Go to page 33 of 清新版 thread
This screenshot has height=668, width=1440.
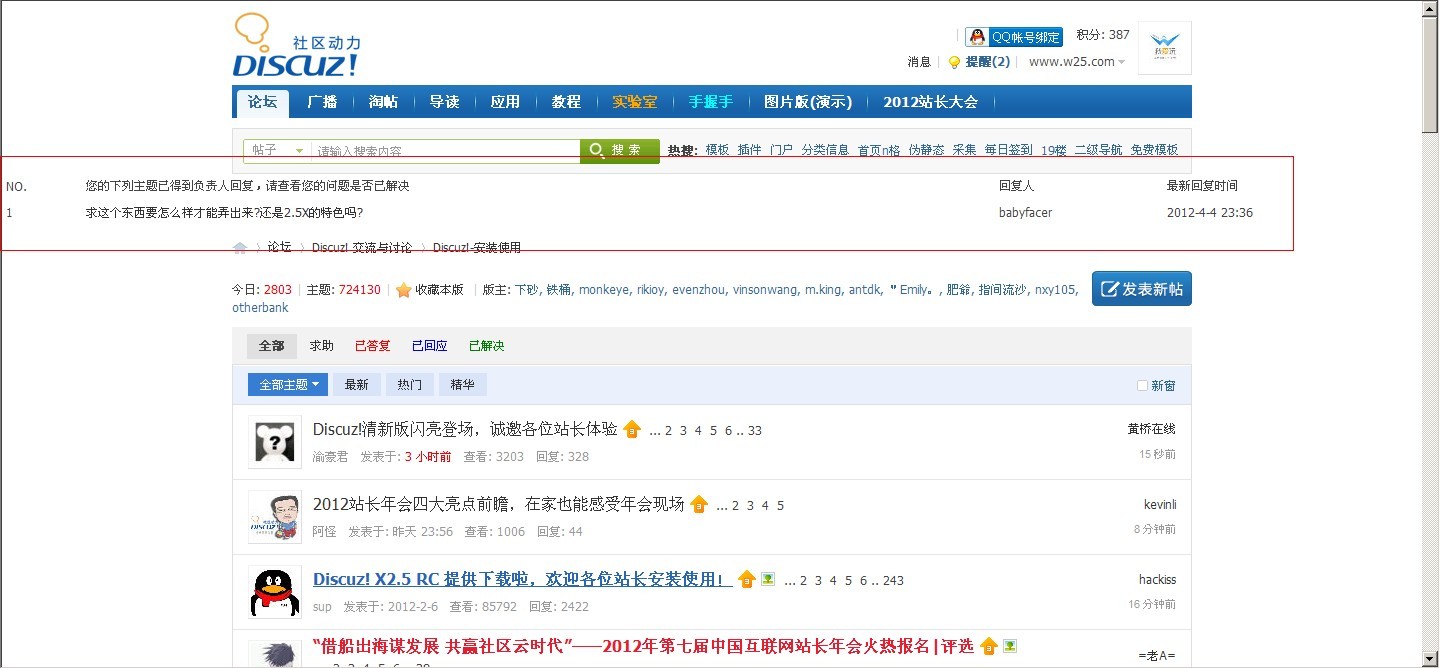coord(755,431)
